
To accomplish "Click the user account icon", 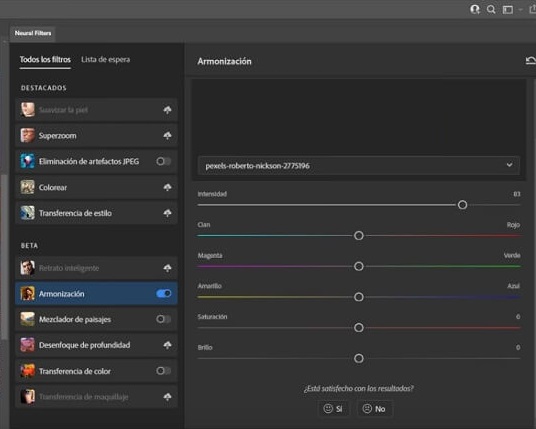I will pyautogui.click(x=475, y=9).
